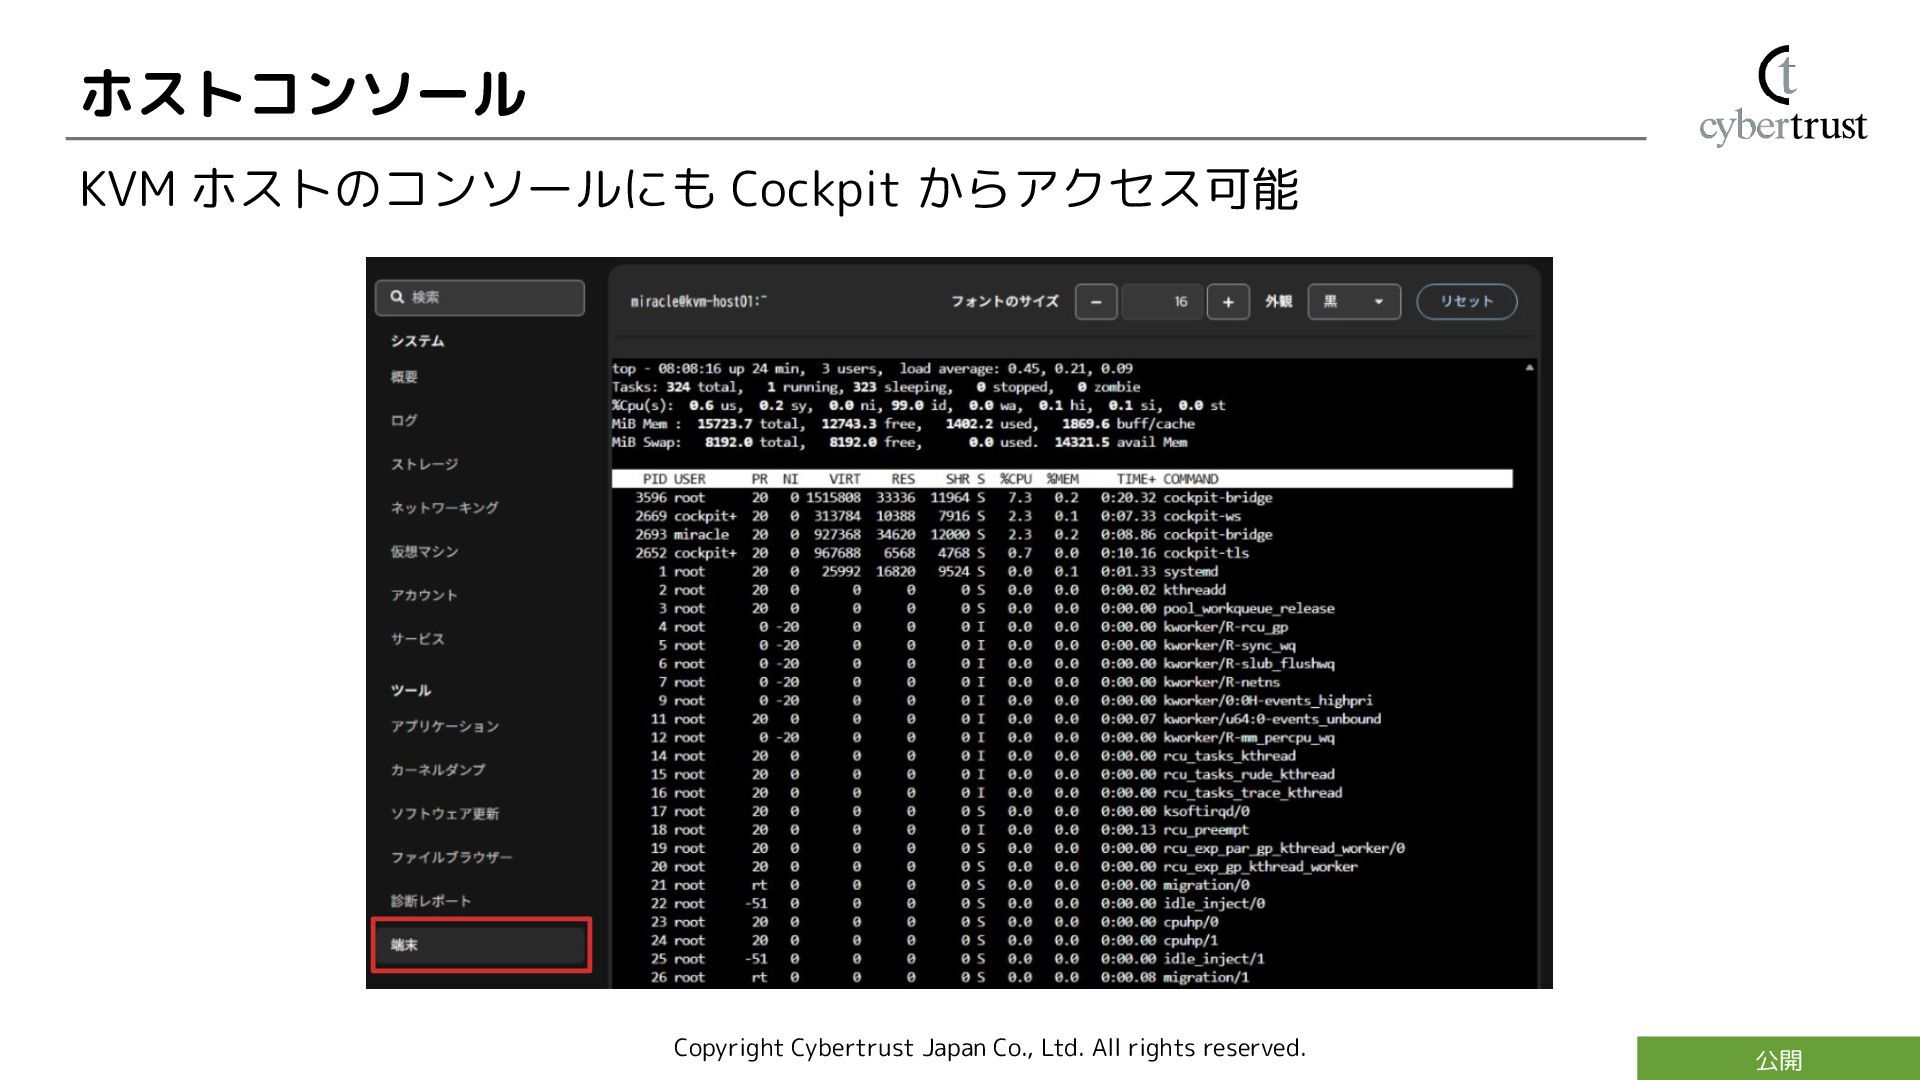The height and width of the screenshot is (1080, 1920).
Task: Open サービス services page
Action: (417, 639)
